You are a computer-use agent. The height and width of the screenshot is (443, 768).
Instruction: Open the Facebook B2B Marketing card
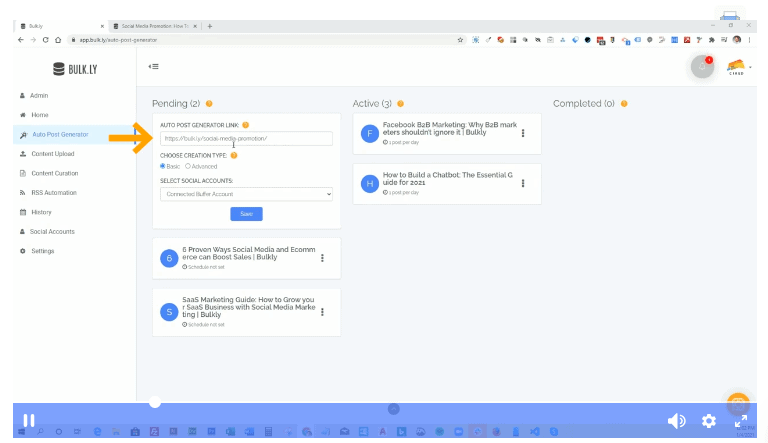tap(447, 134)
